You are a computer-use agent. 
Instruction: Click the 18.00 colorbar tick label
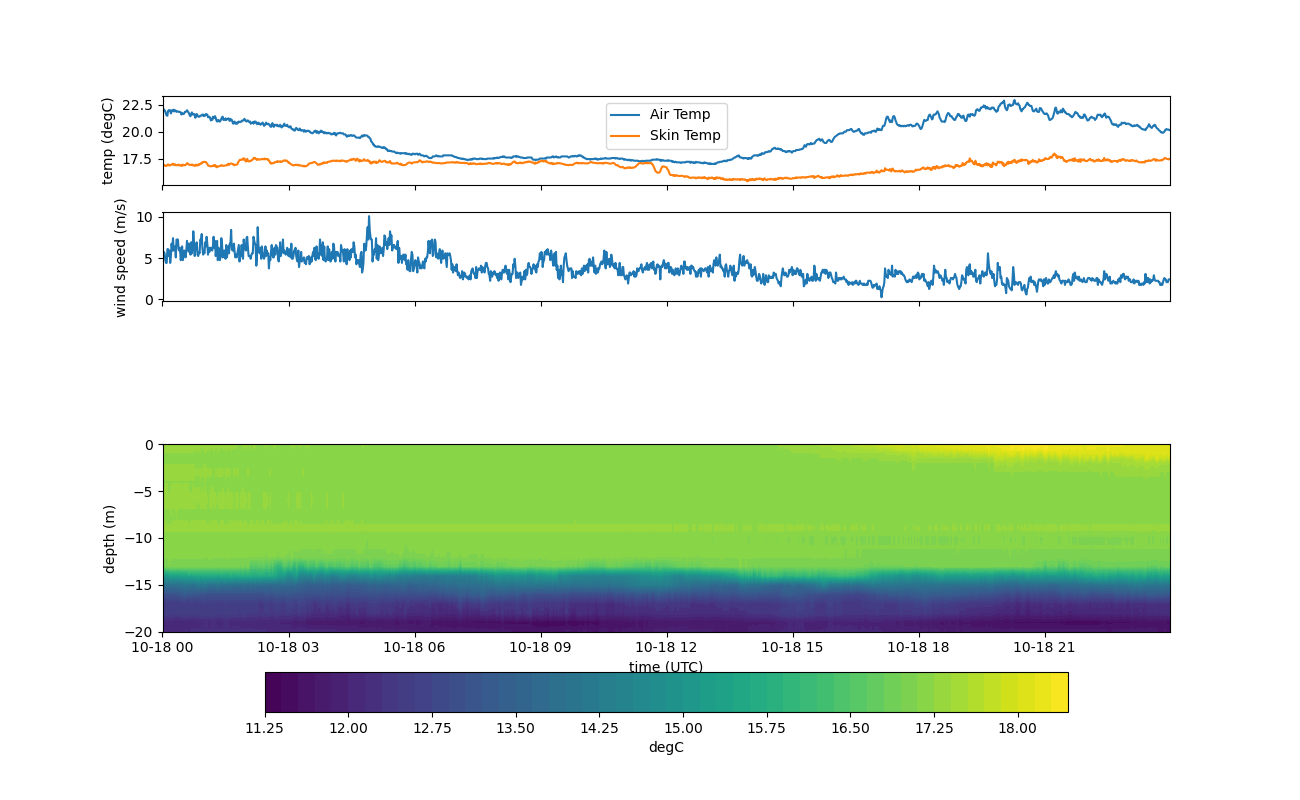[1018, 728]
